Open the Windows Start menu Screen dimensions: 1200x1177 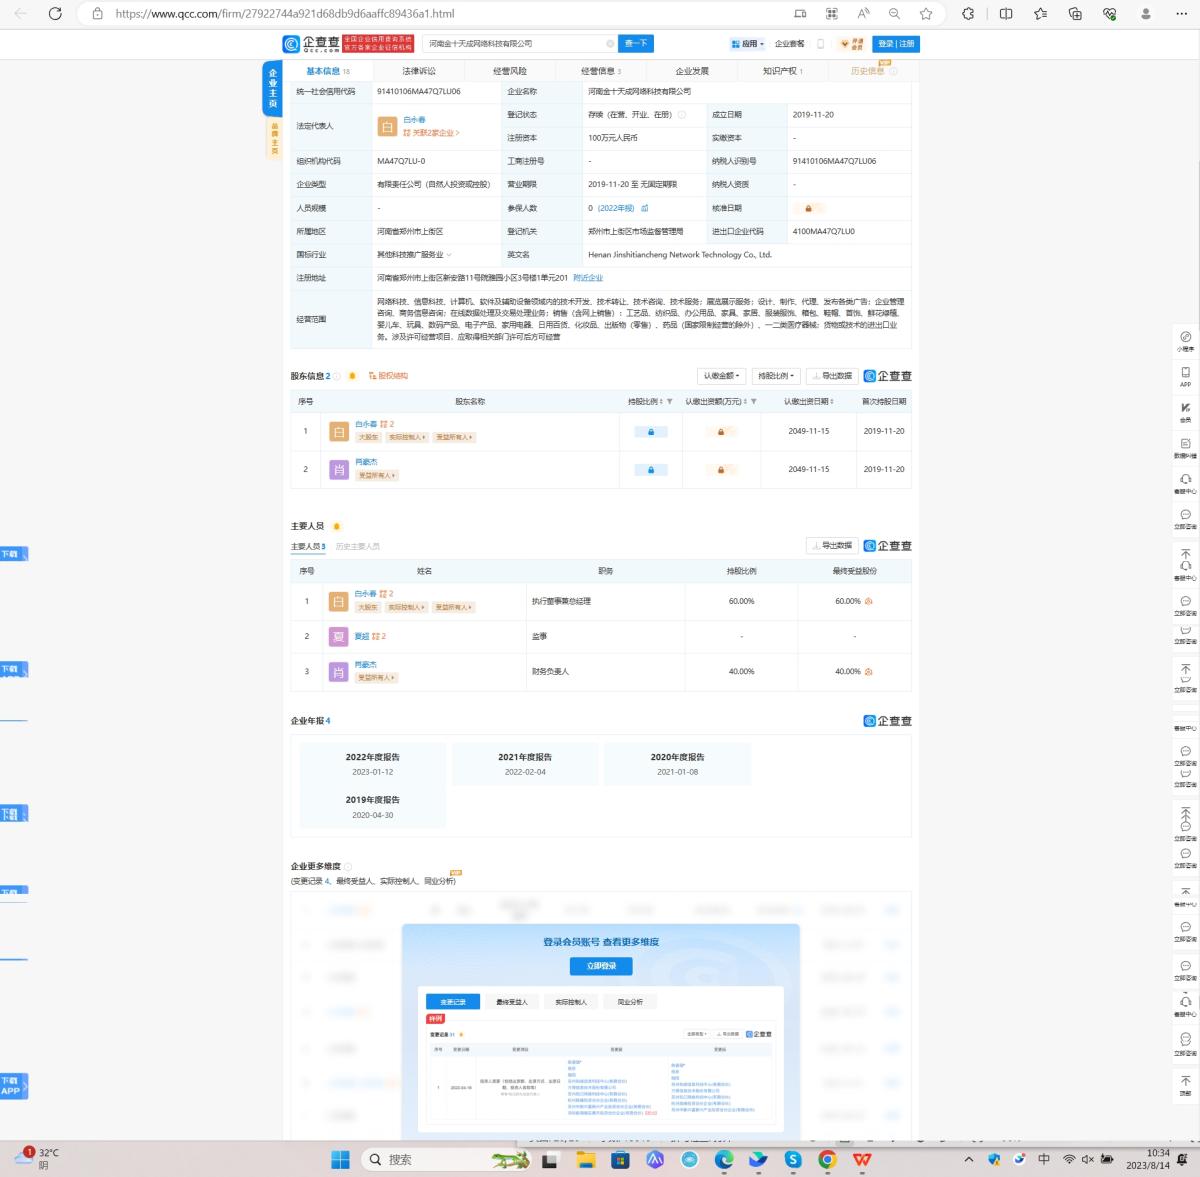coord(340,1159)
